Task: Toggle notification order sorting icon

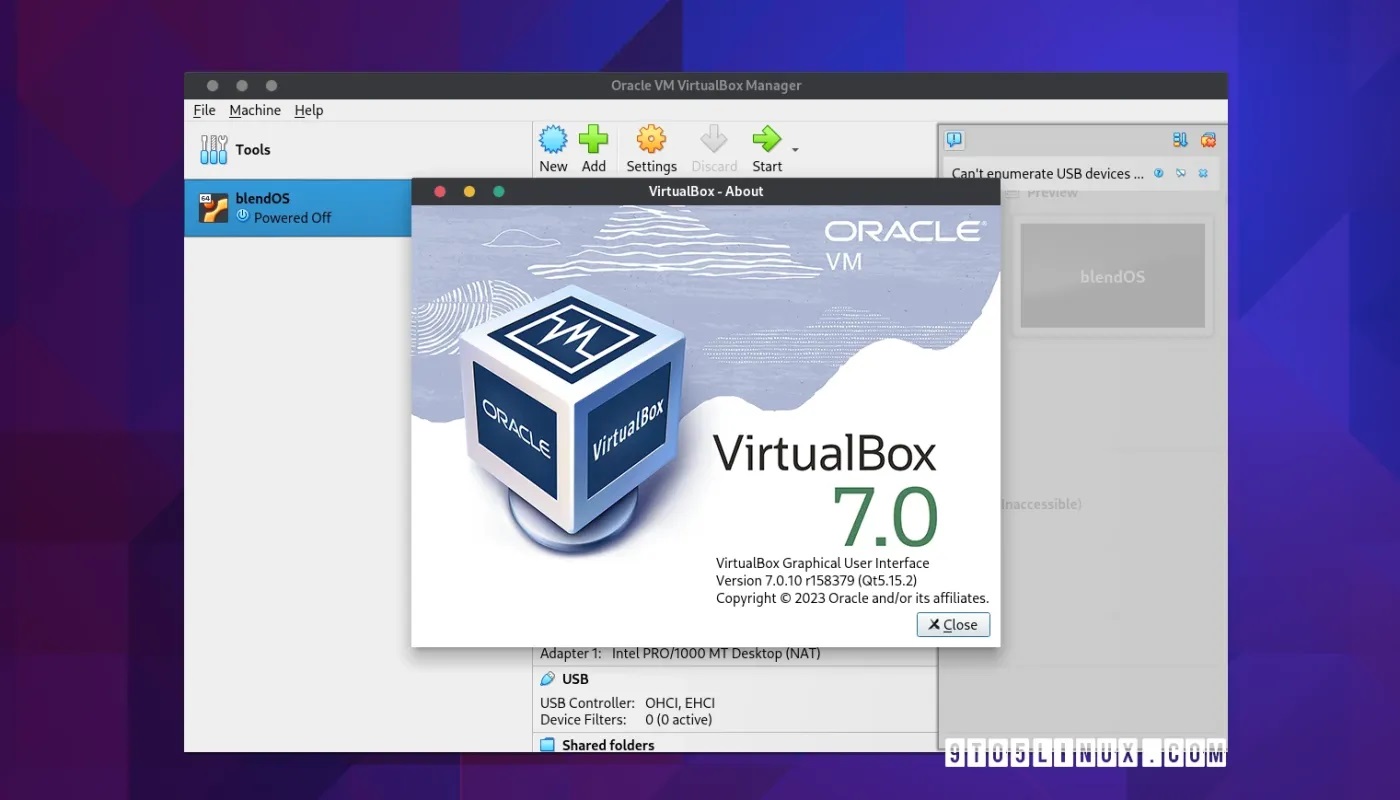Action: click(x=1180, y=140)
